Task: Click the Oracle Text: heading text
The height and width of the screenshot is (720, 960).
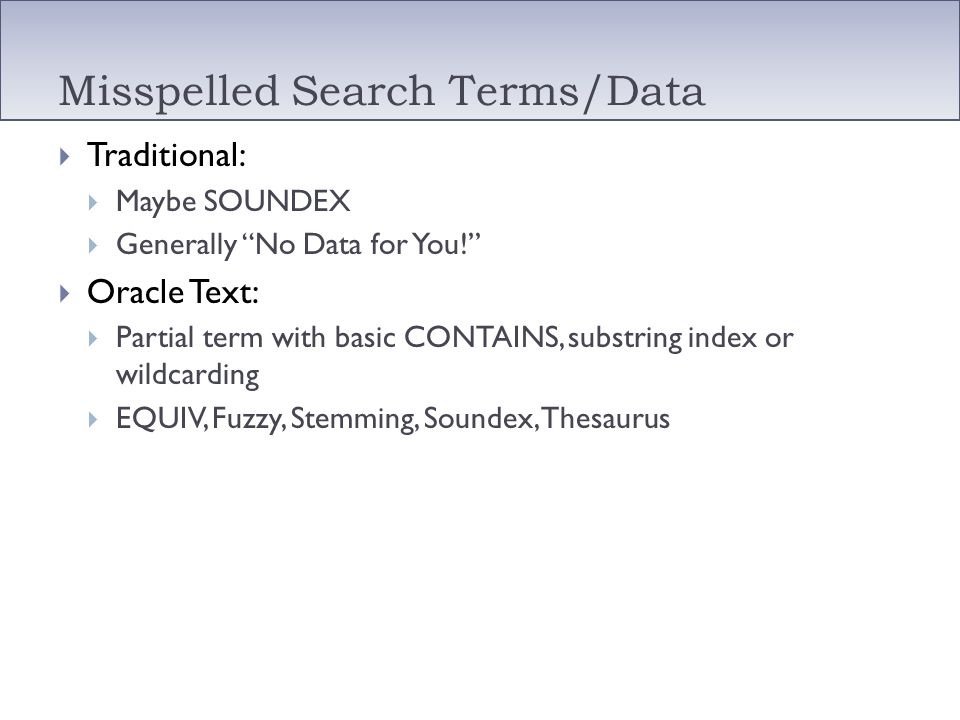Action: 173,292
